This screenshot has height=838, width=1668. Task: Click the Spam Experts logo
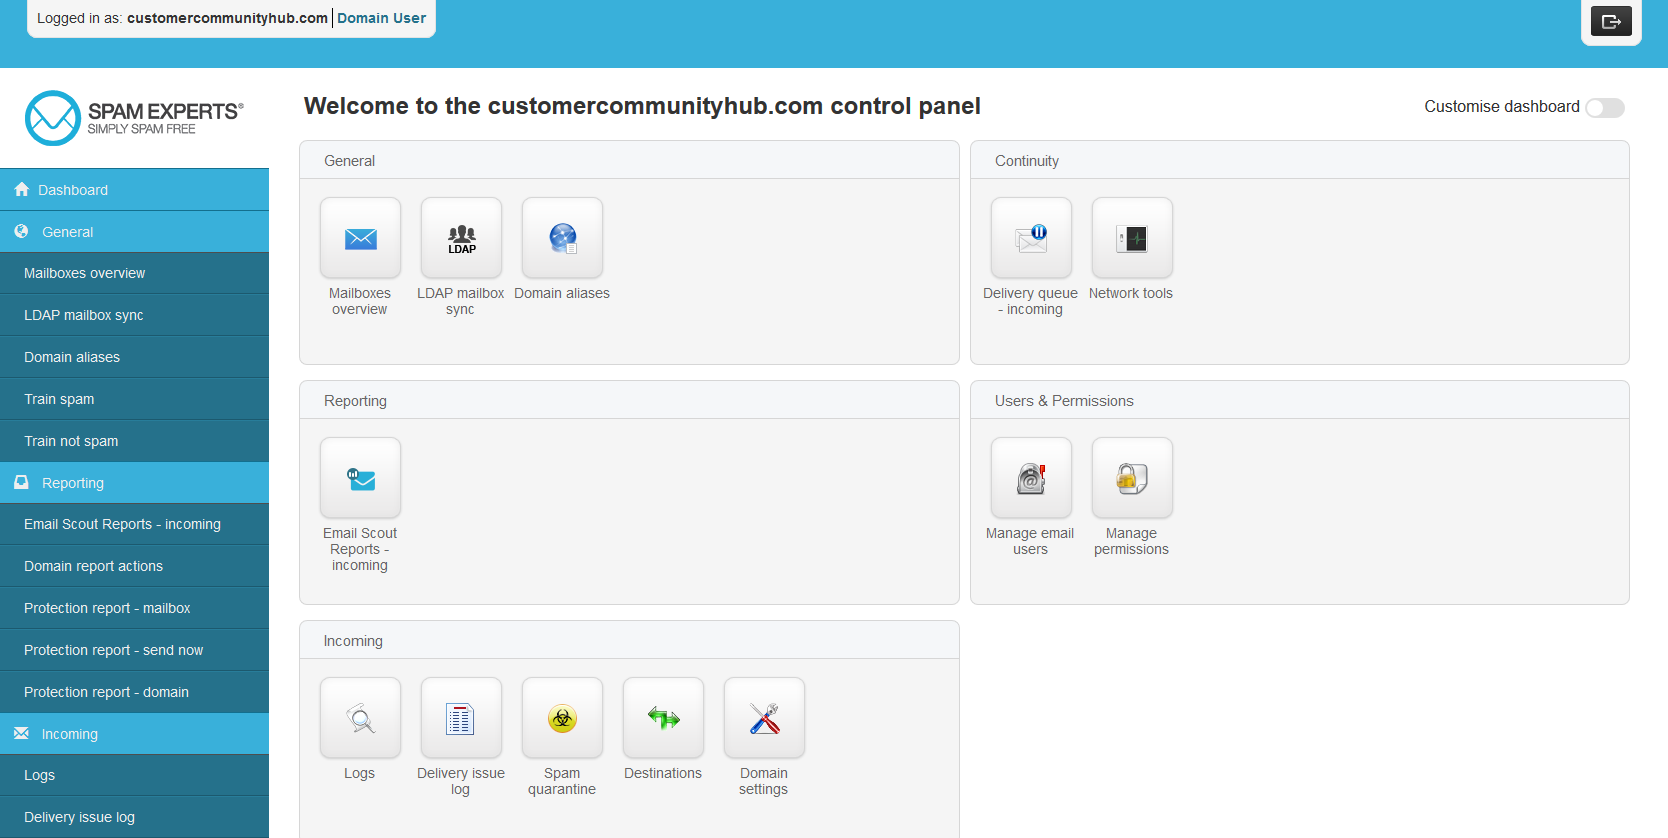pos(134,118)
